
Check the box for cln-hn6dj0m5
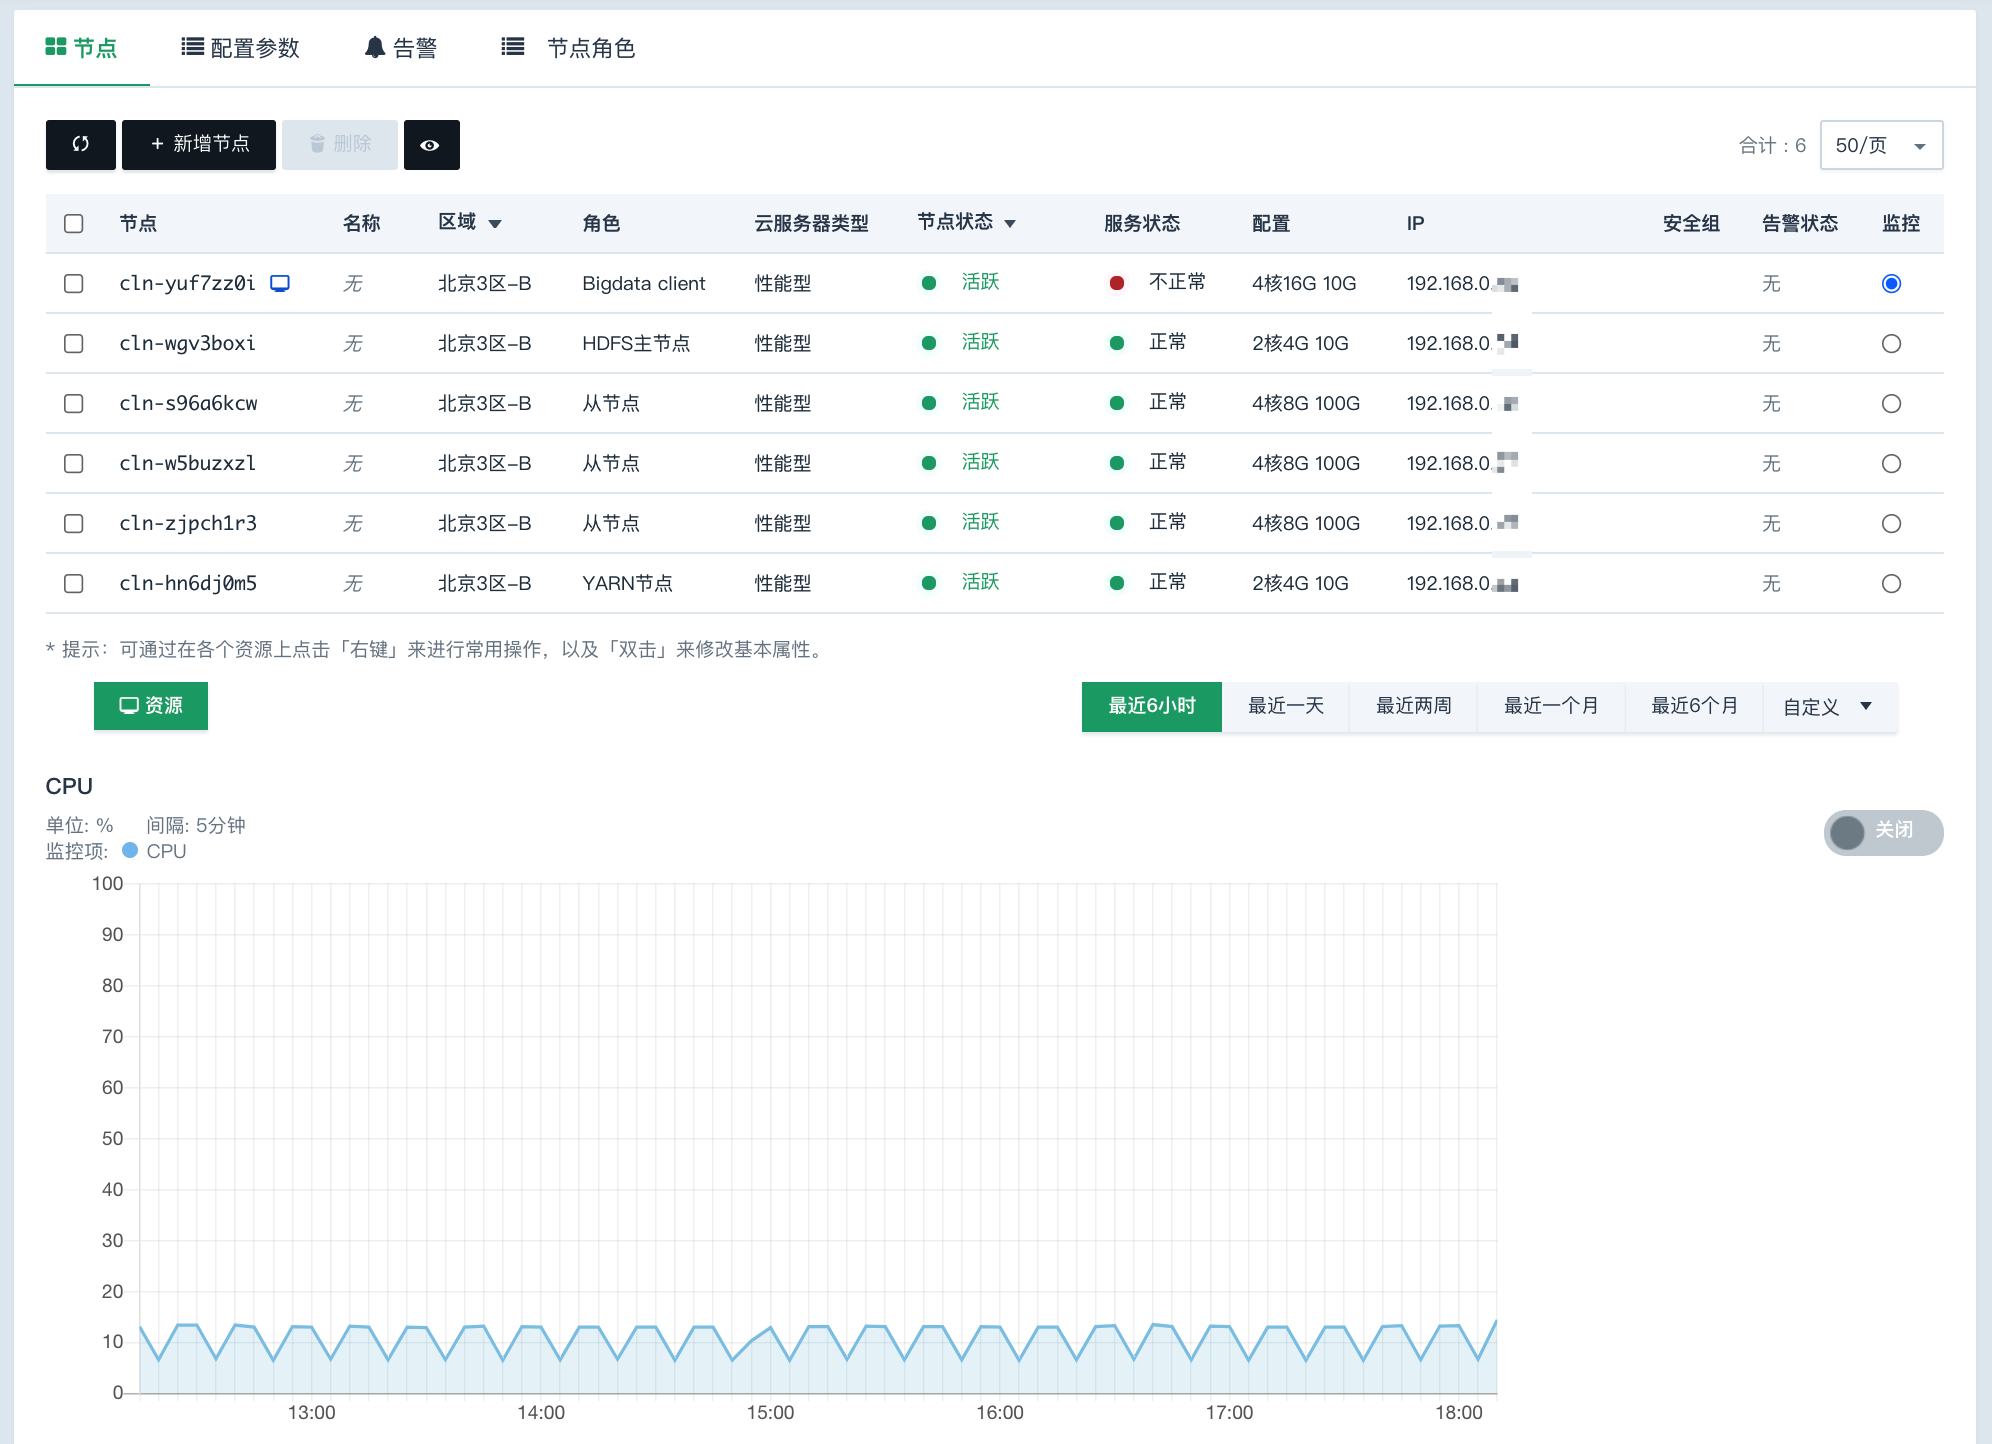pyautogui.click(x=74, y=584)
